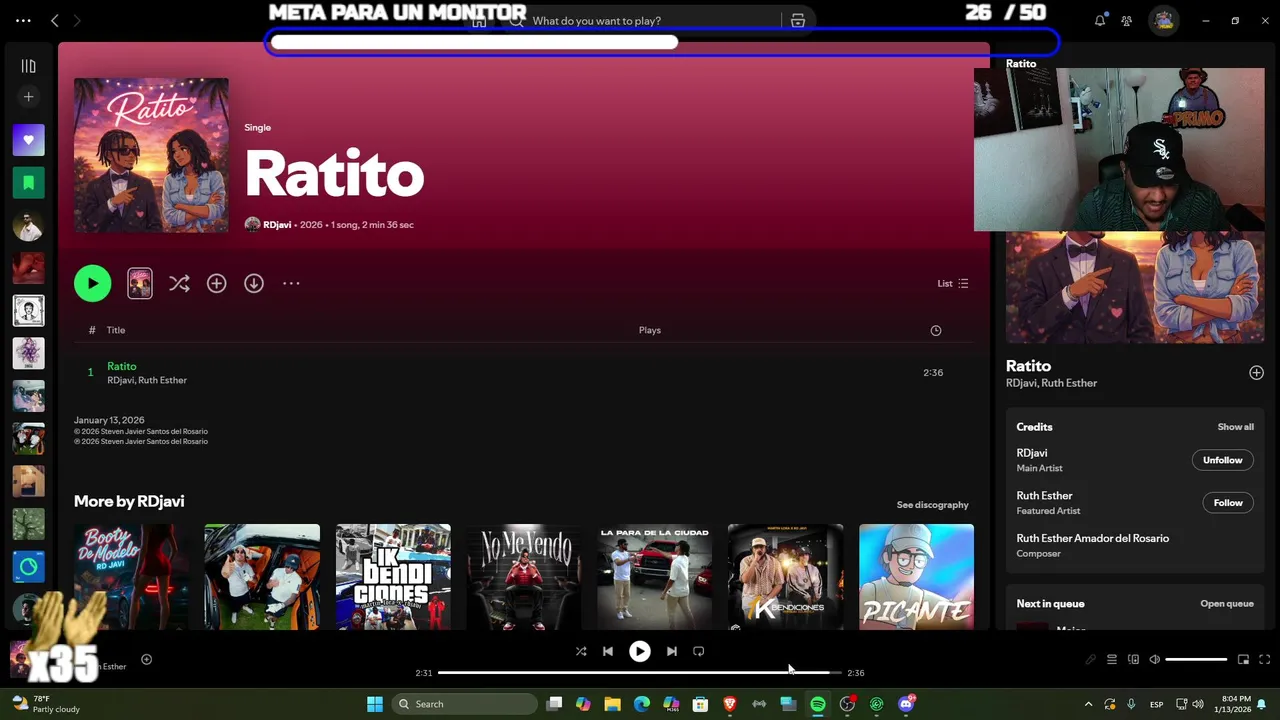Click the duration clock column header

tap(936, 330)
